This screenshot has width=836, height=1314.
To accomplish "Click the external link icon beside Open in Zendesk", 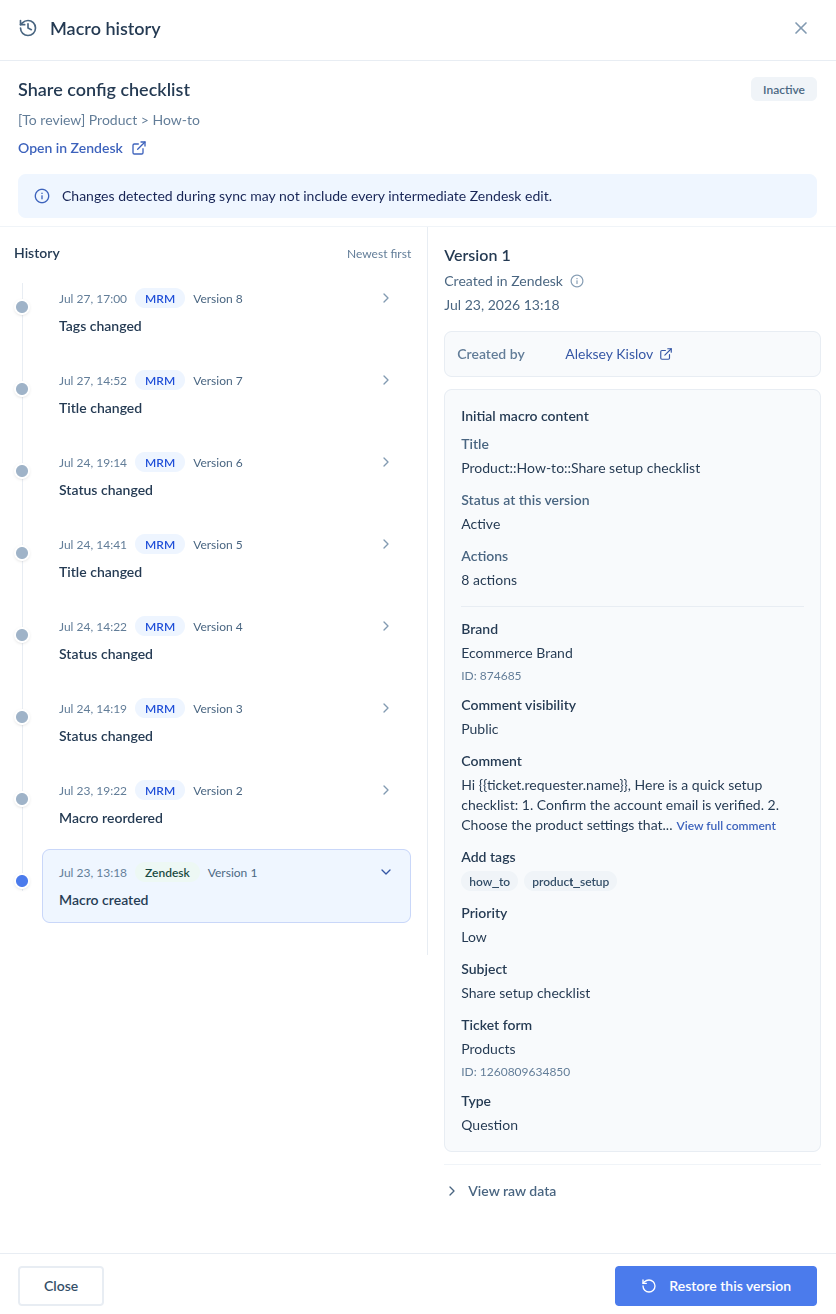I will click(139, 148).
